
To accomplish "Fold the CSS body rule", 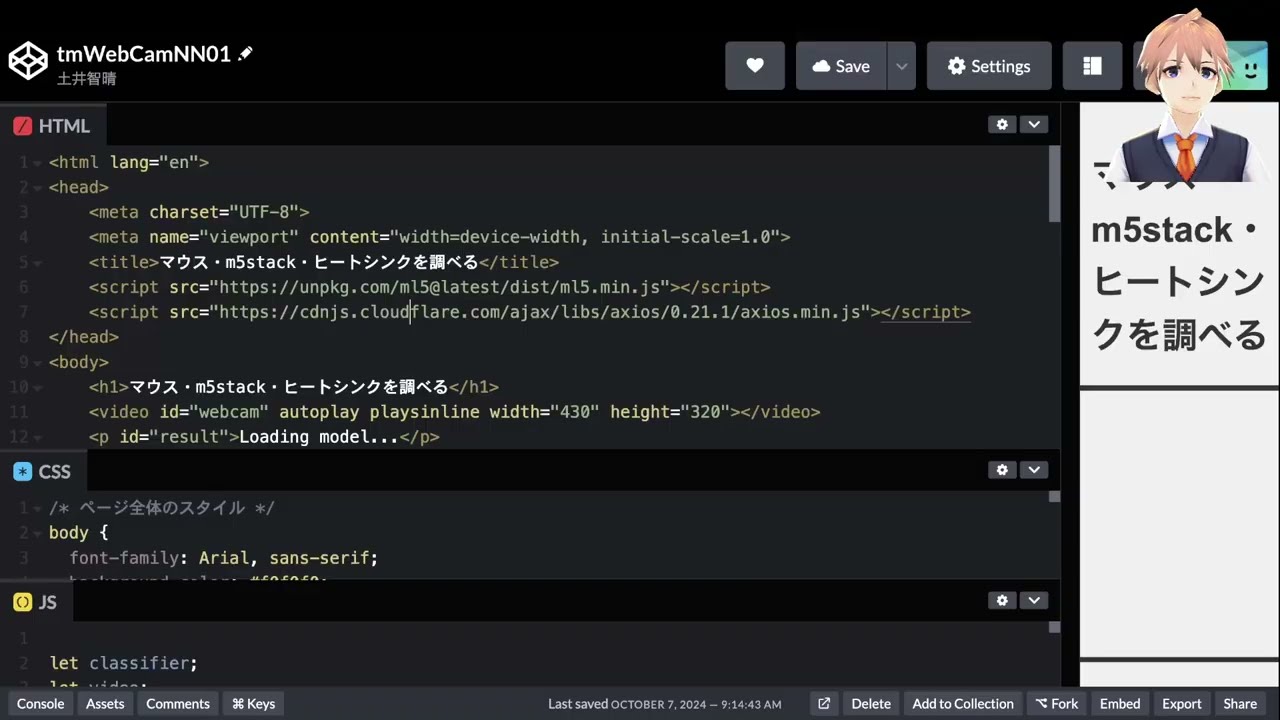I will pos(39,533).
